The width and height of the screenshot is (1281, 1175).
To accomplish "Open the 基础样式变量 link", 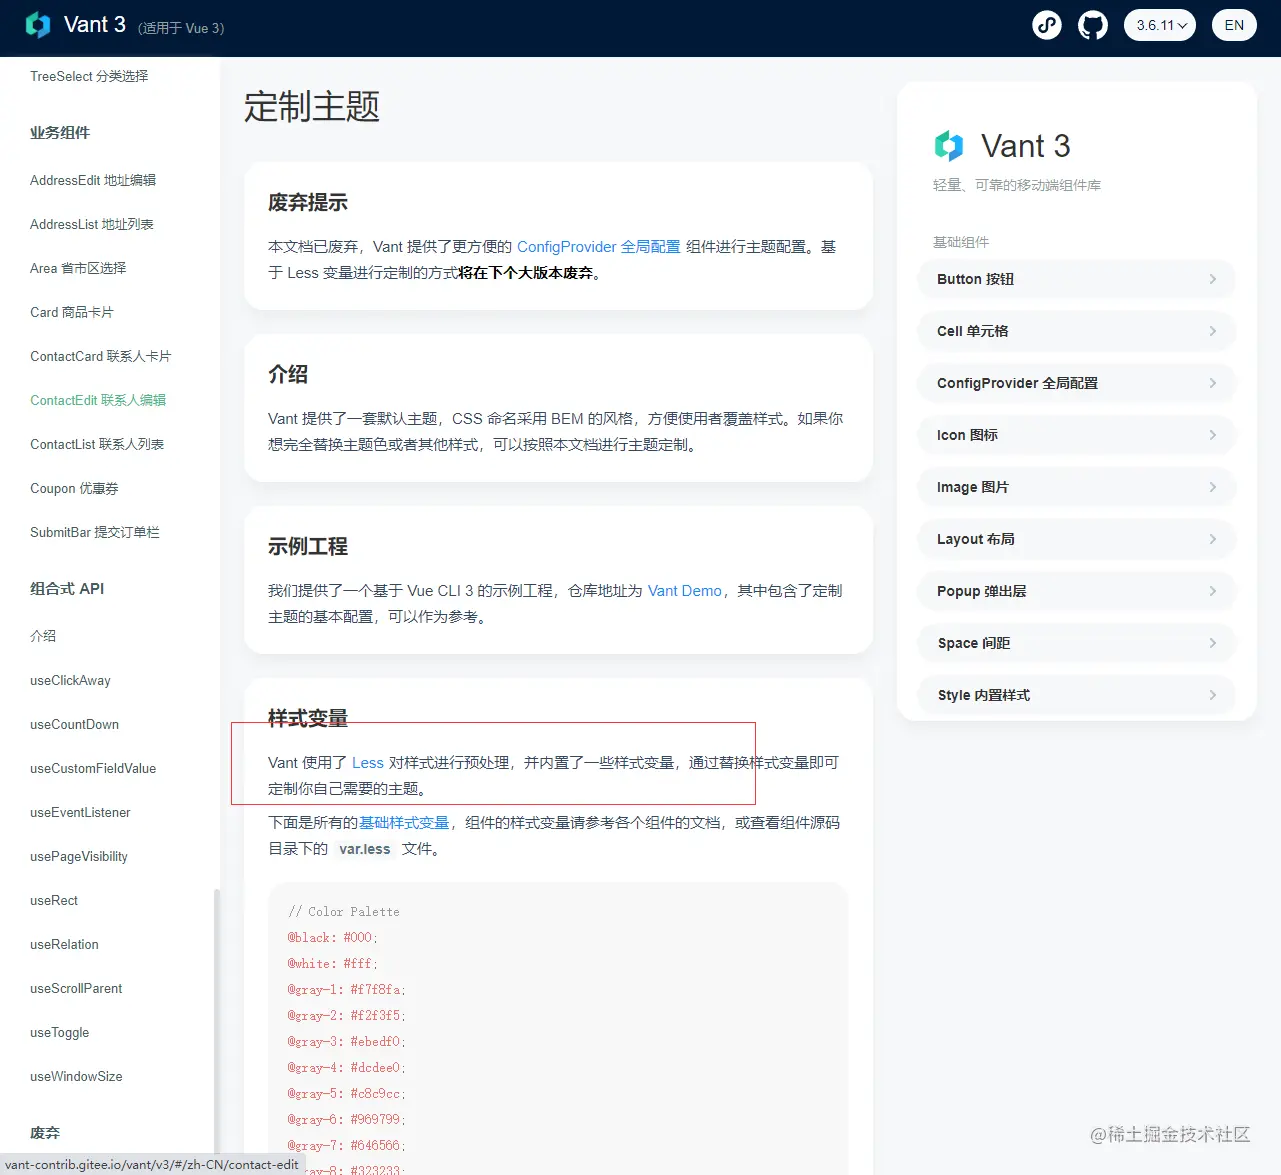I will (x=404, y=822).
